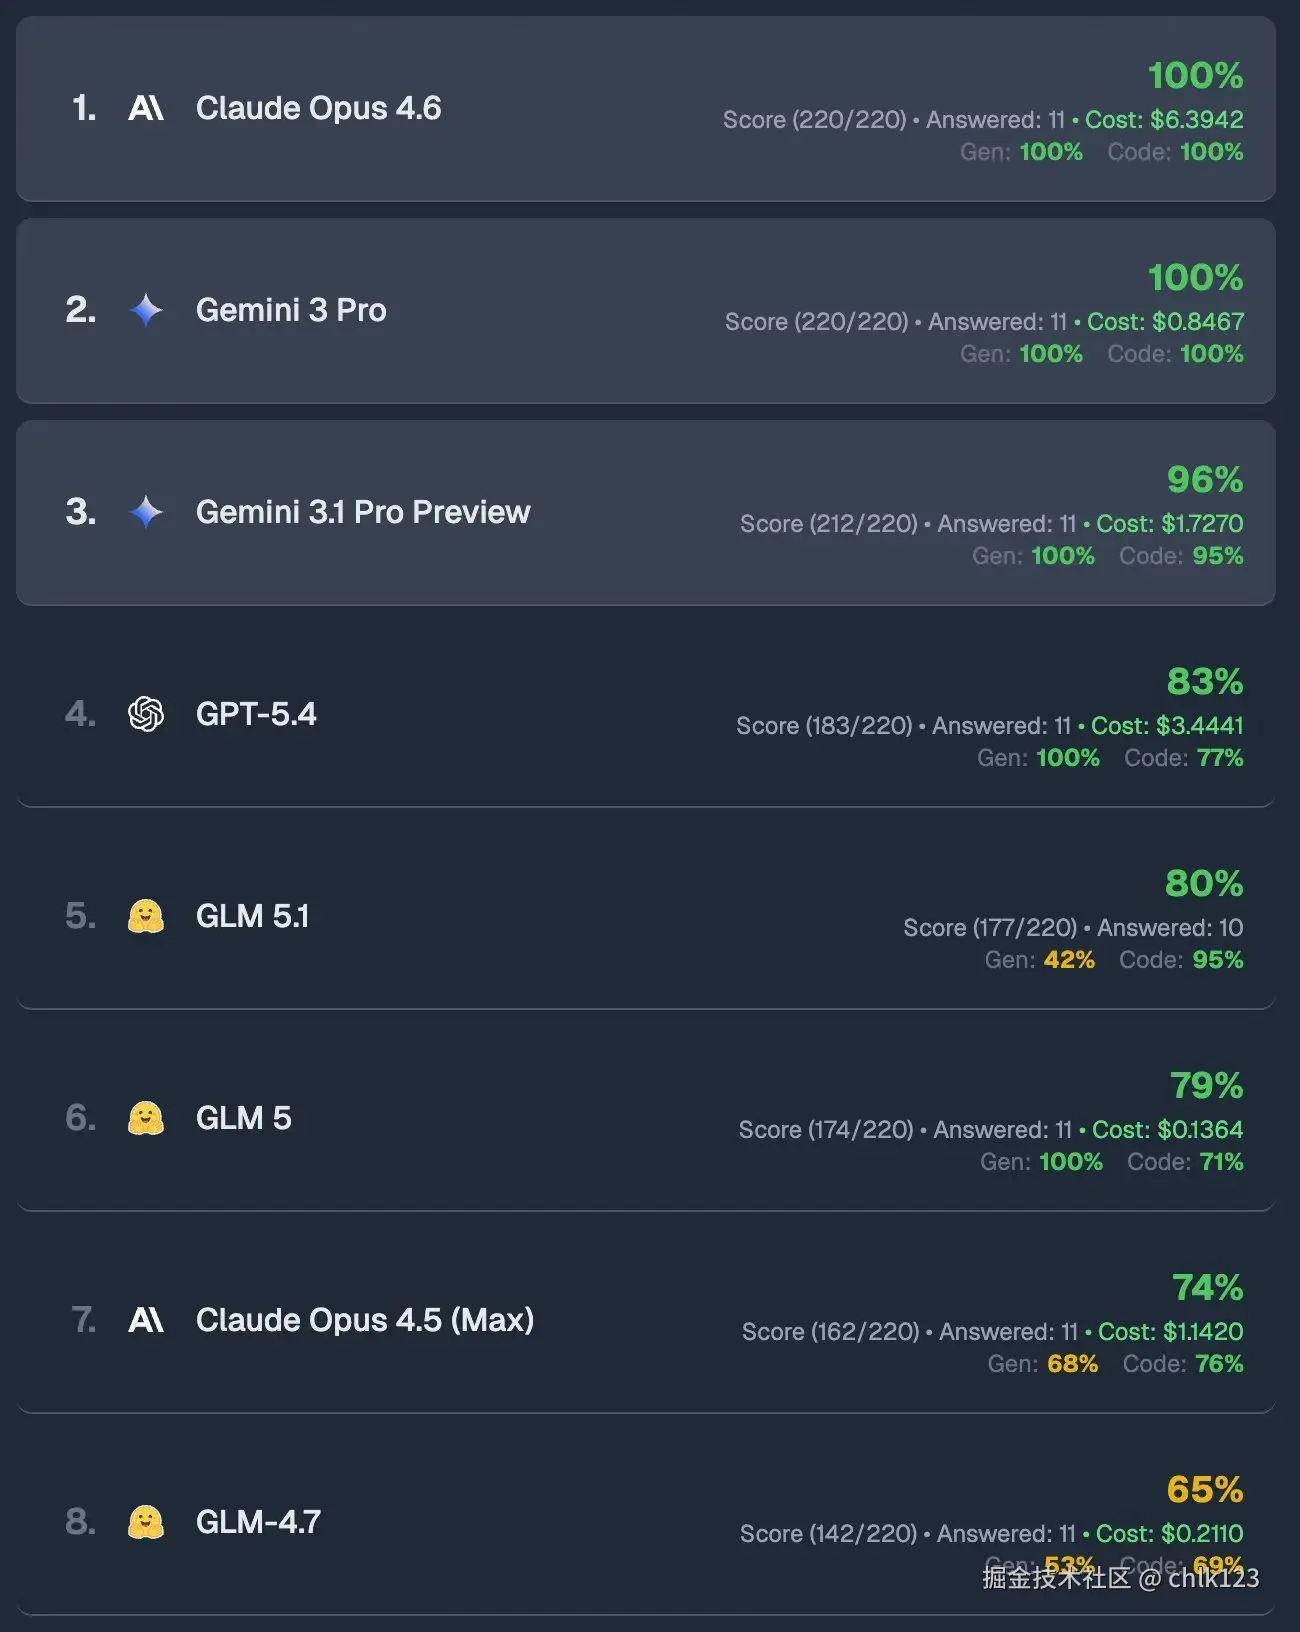Click the 96% score on Gemini 3.1 Pro Preview

pyautogui.click(x=1205, y=479)
